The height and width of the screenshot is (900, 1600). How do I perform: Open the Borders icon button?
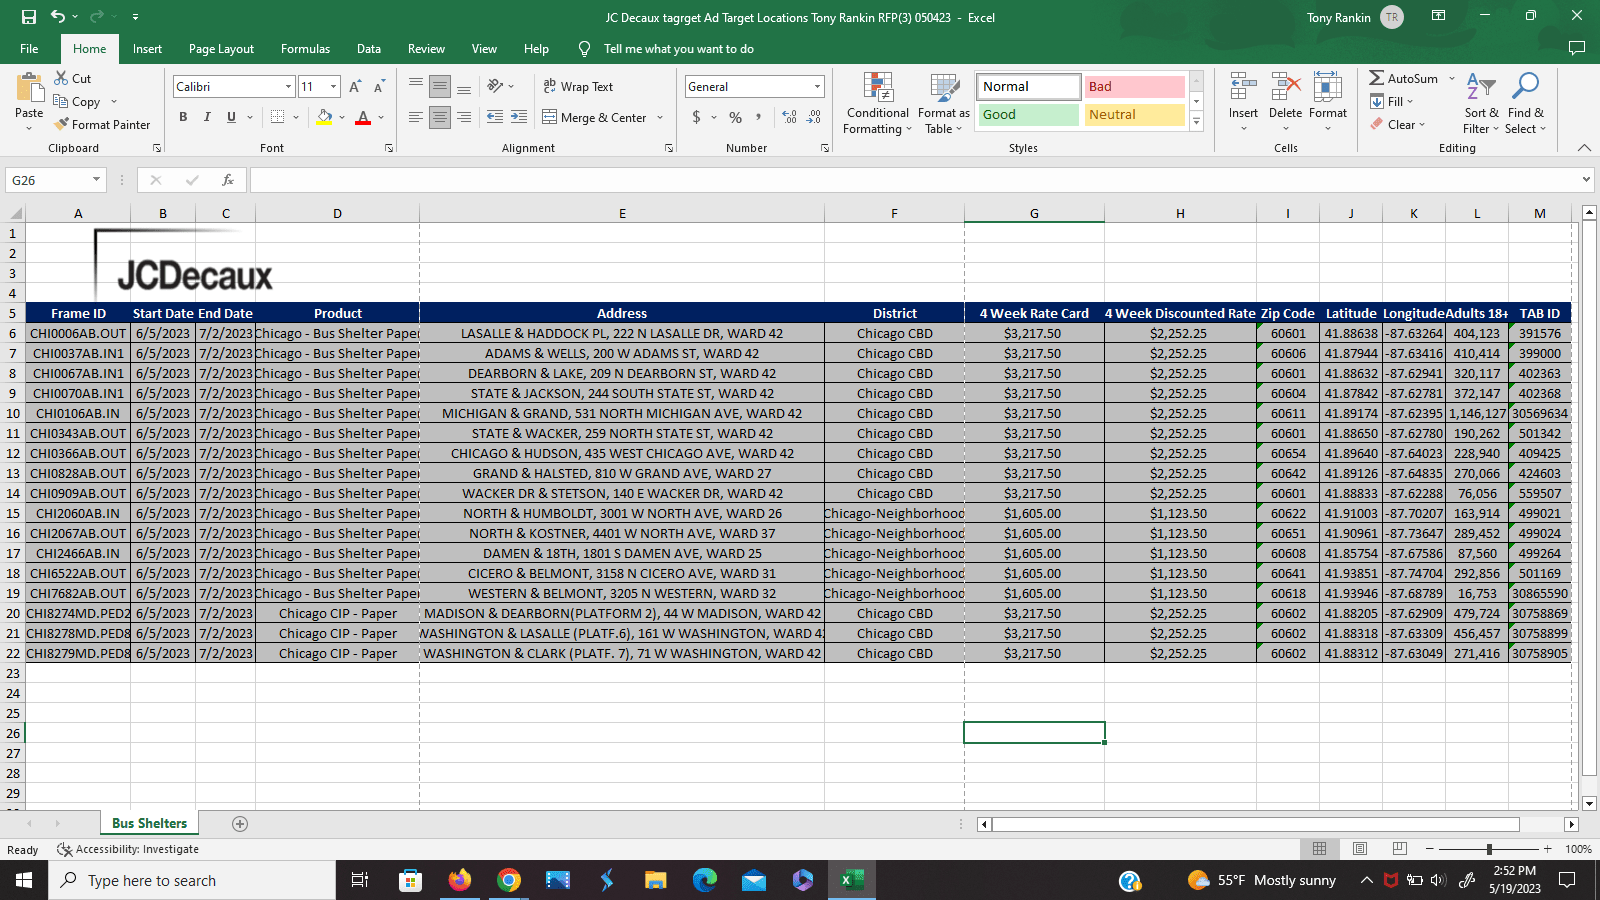[x=277, y=117]
